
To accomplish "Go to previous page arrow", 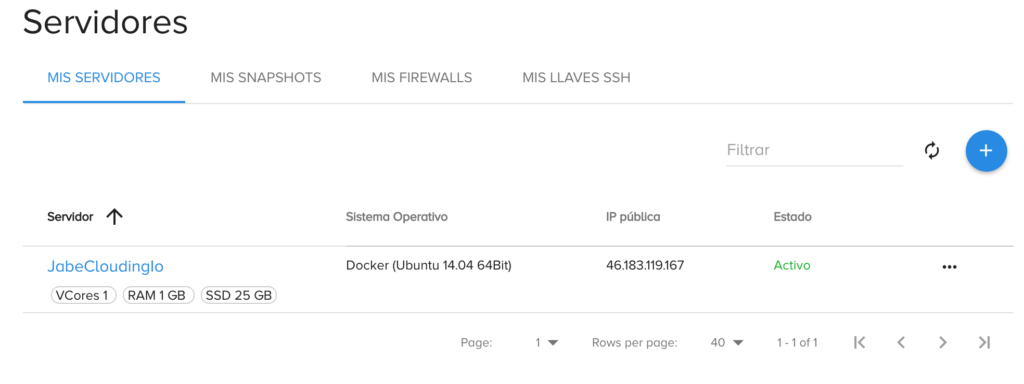I will point(901,342).
